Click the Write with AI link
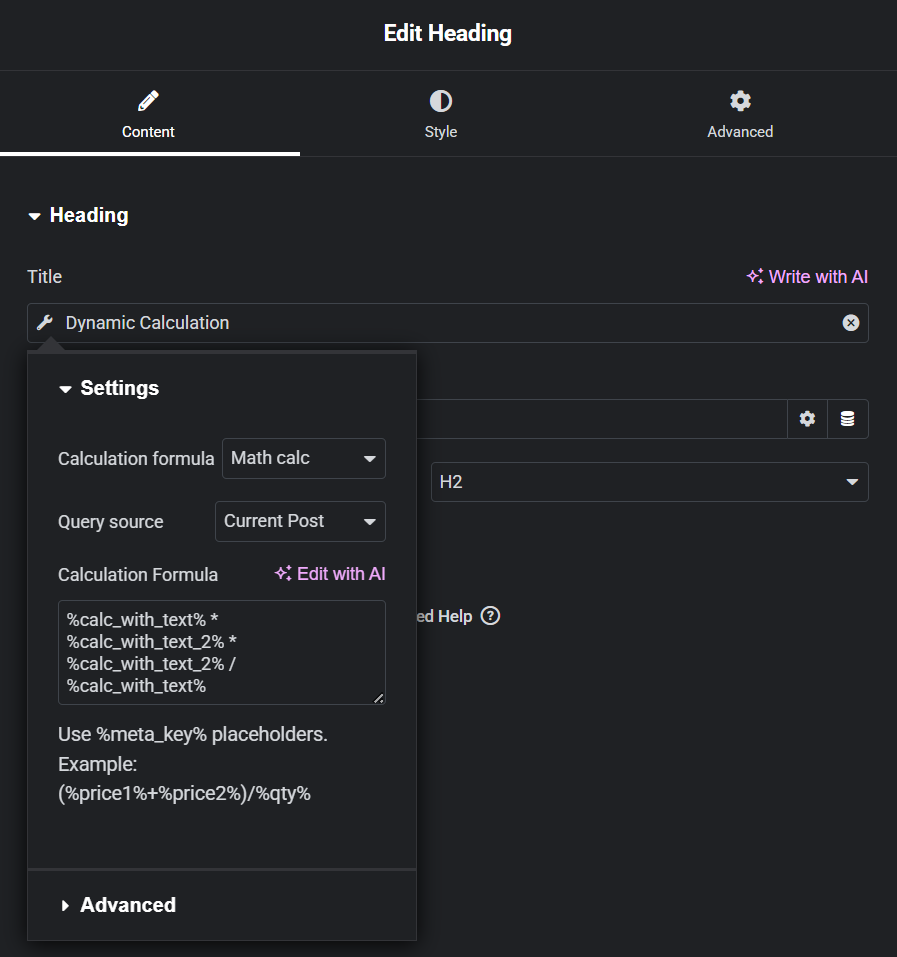Screen dimensions: 897x957 [807, 277]
